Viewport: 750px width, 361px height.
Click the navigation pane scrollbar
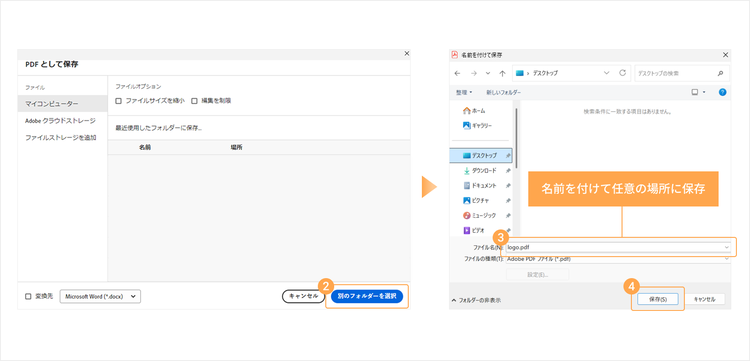[x=517, y=138]
